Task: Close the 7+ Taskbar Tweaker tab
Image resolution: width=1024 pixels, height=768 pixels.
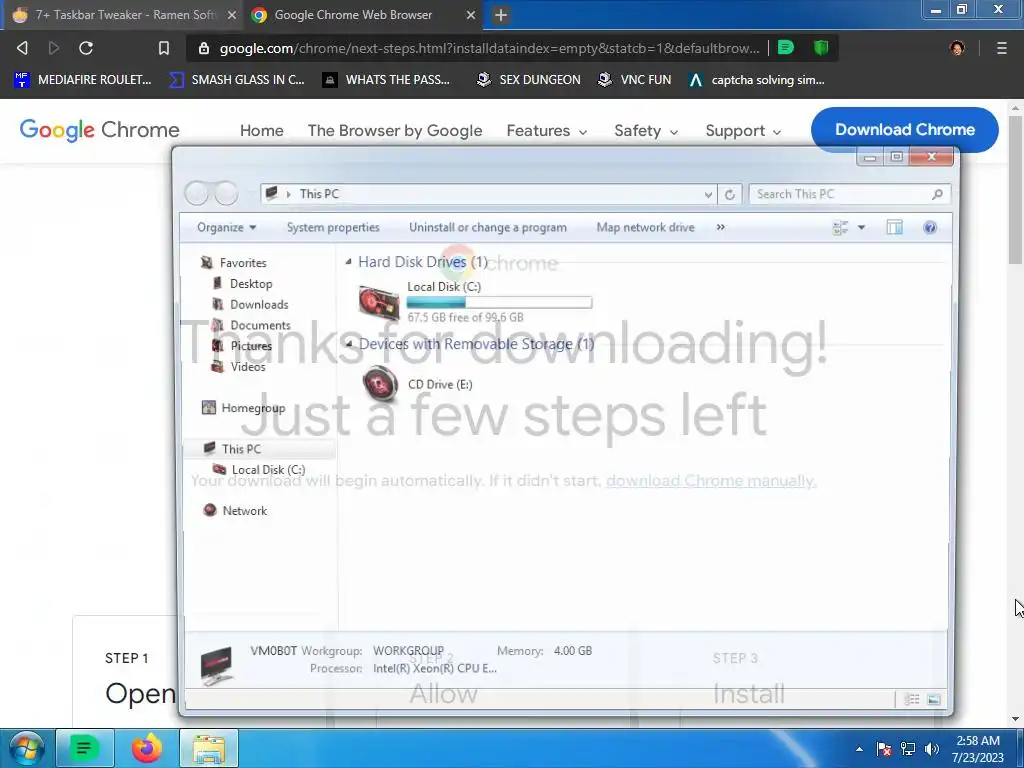Action: 231,15
